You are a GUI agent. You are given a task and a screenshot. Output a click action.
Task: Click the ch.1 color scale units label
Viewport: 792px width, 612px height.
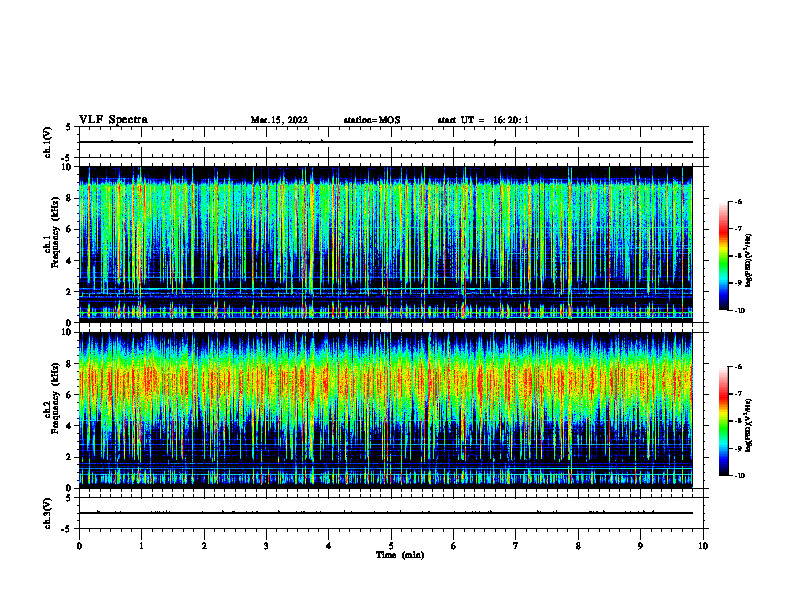coord(748,261)
